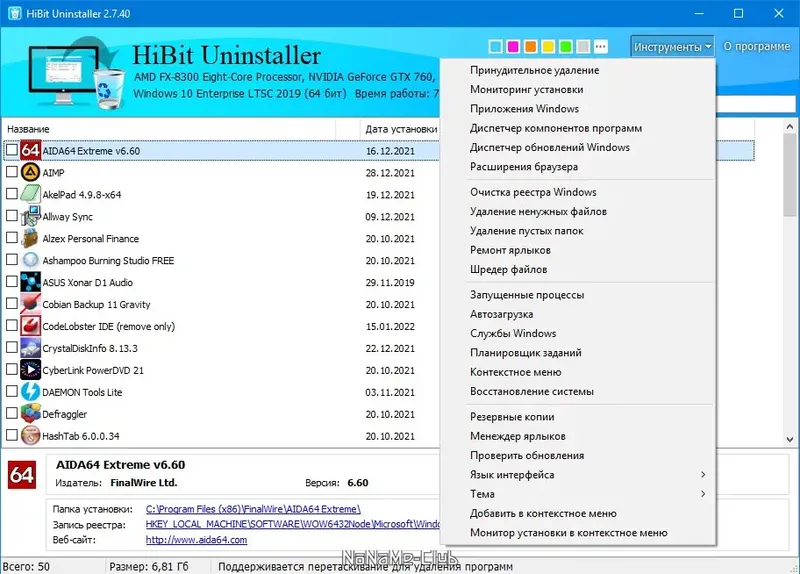Click the AIDA64 Extreme program icon in list

31,151
